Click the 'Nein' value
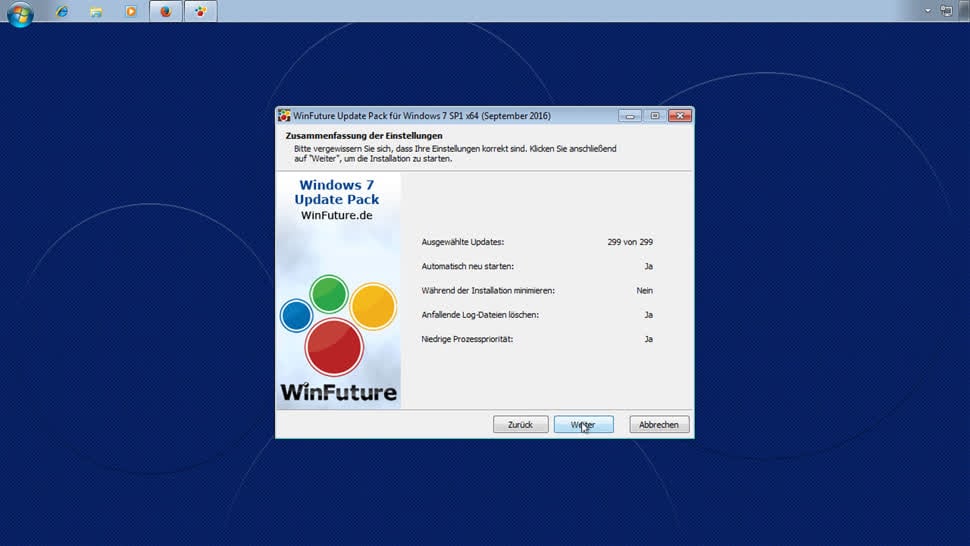 point(645,291)
